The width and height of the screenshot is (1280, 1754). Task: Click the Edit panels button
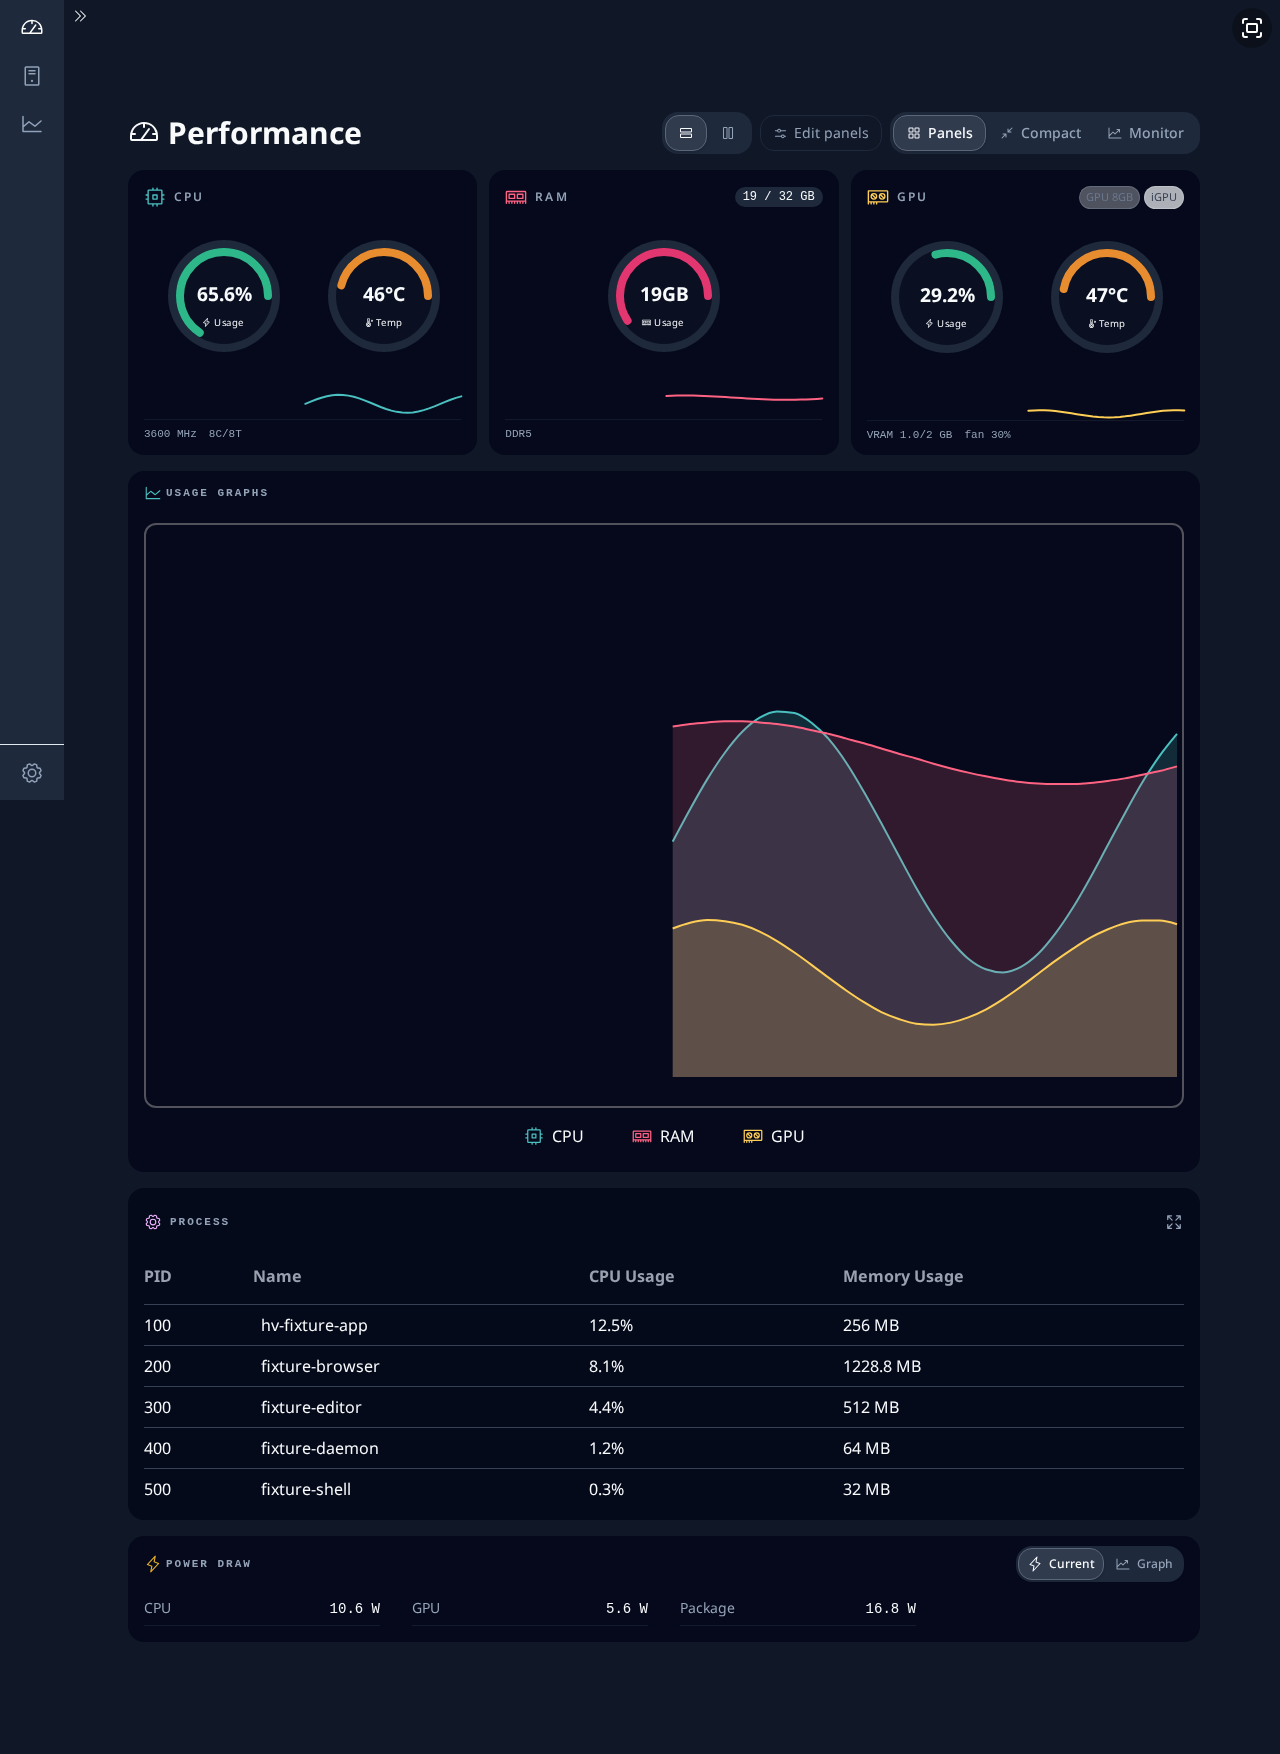[x=821, y=133]
